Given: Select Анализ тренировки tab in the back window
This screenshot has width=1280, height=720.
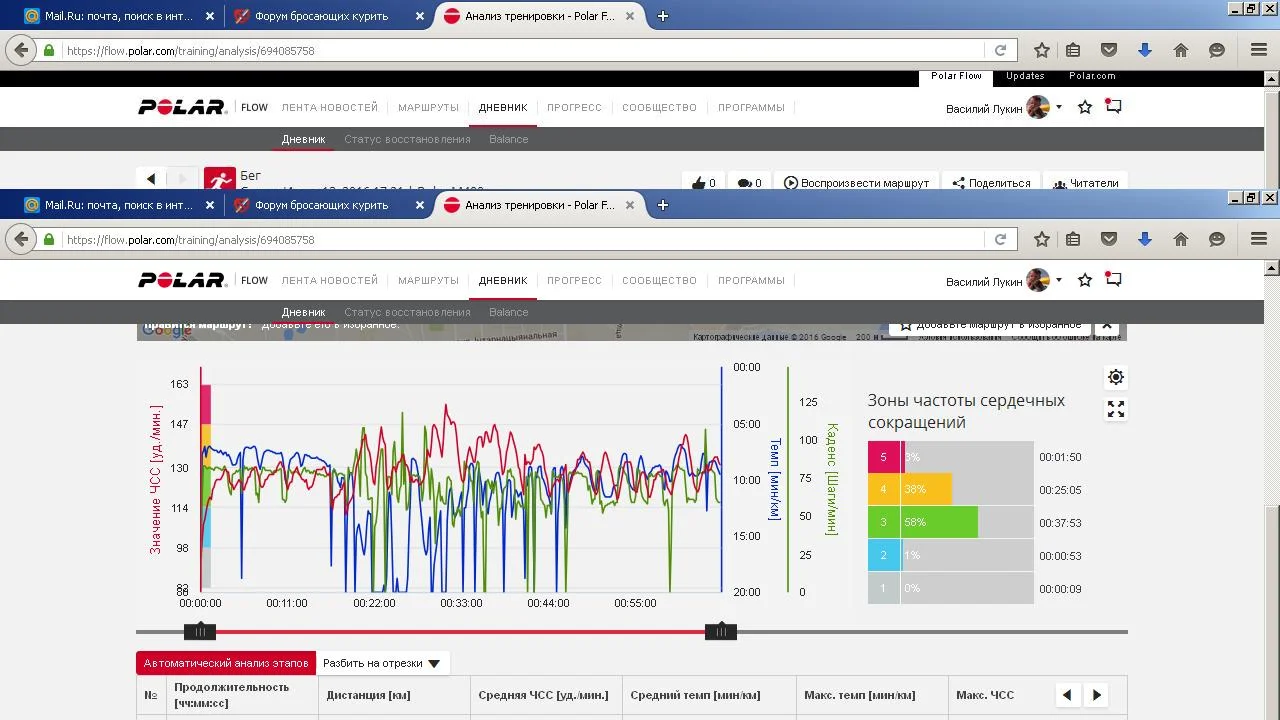Looking at the screenshot, I should click(x=538, y=16).
